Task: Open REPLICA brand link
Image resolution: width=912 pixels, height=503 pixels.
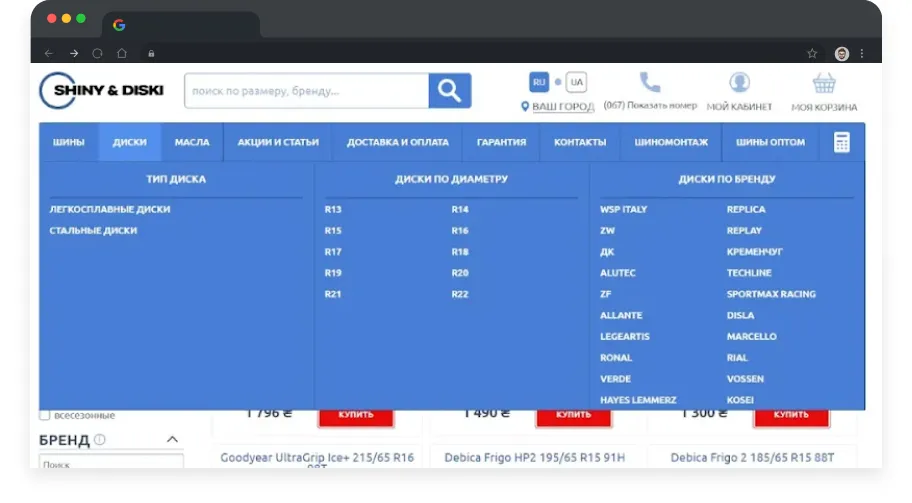Action: click(x=746, y=209)
